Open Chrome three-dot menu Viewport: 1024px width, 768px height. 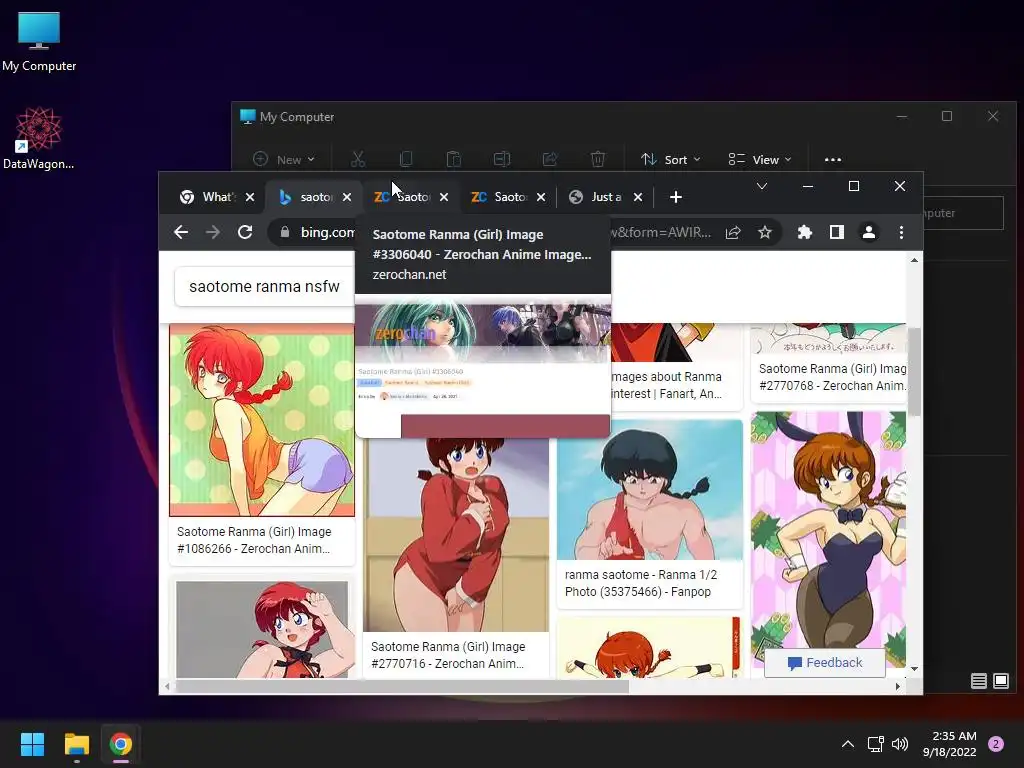click(x=901, y=232)
